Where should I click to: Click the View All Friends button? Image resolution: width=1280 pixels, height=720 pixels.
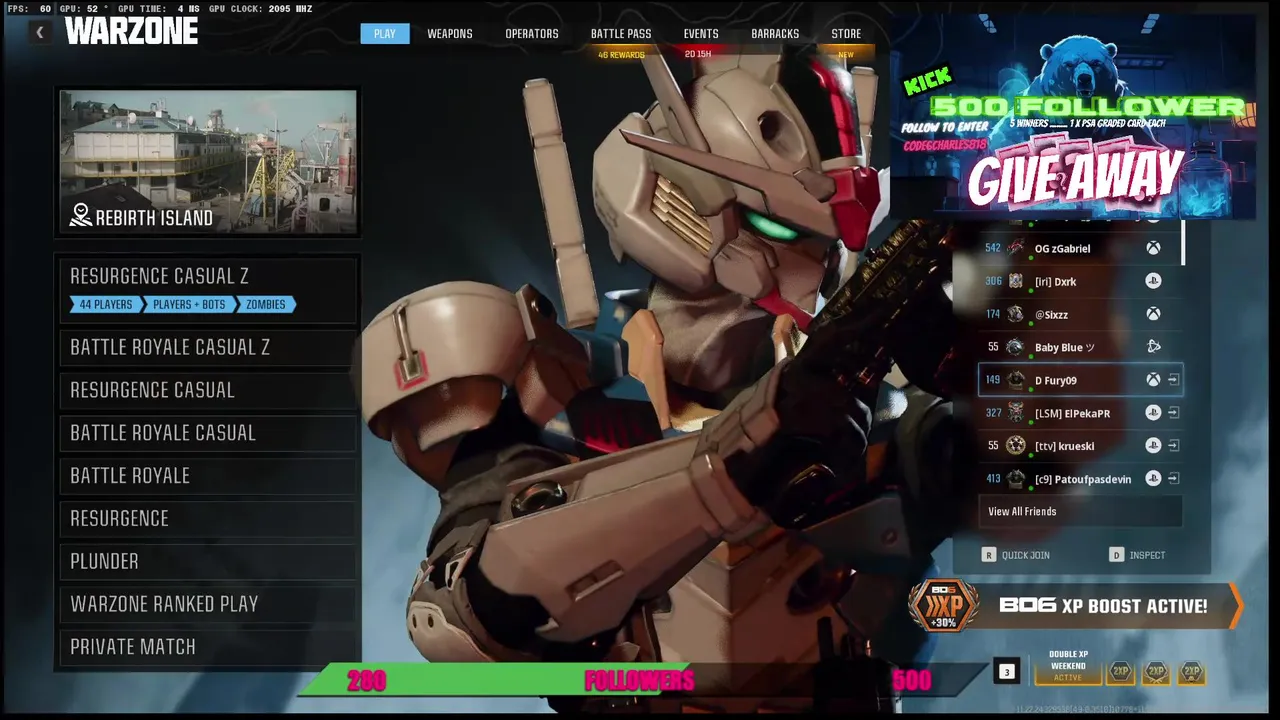click(x=1080, y=511)
